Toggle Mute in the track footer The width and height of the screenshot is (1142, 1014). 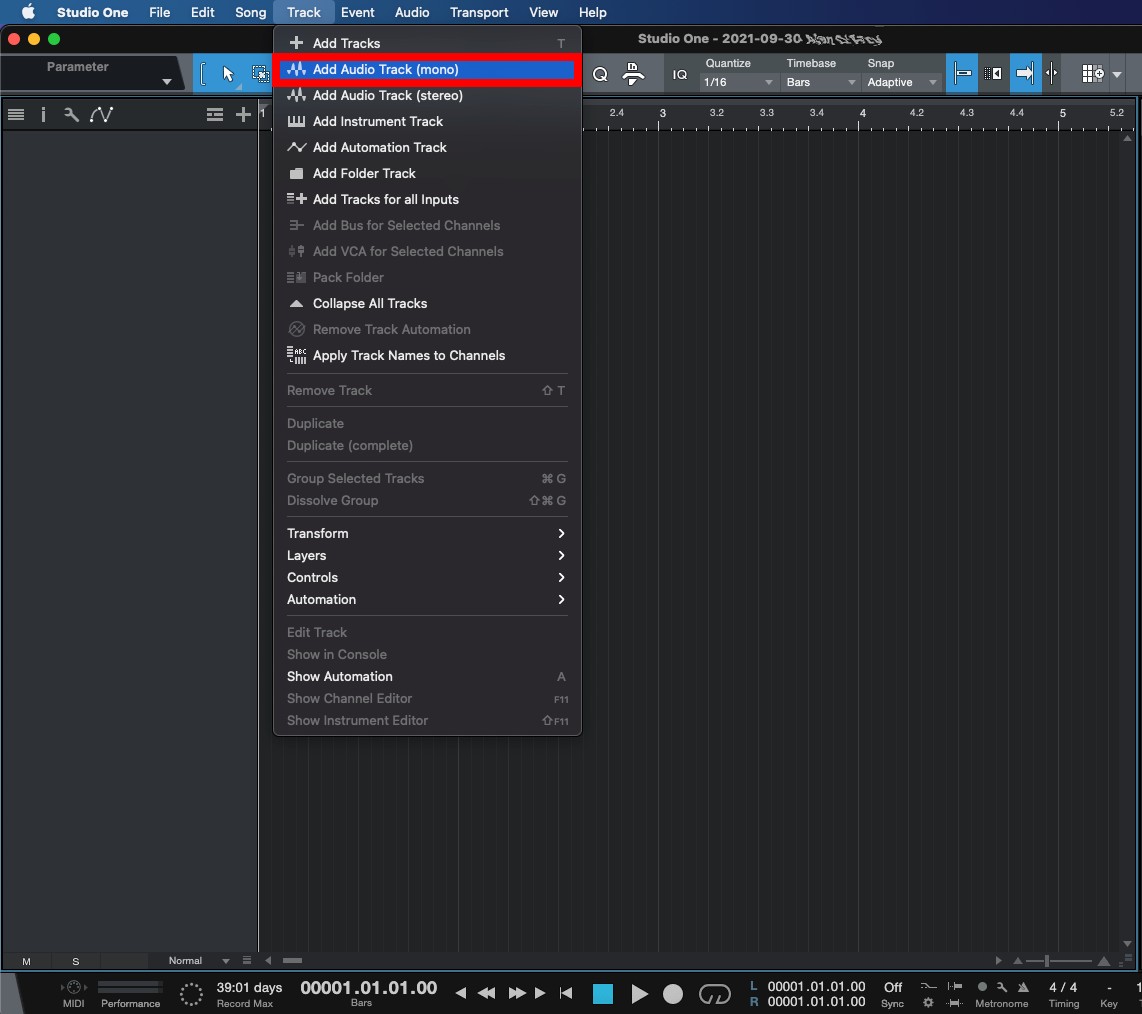pos(27,961)
